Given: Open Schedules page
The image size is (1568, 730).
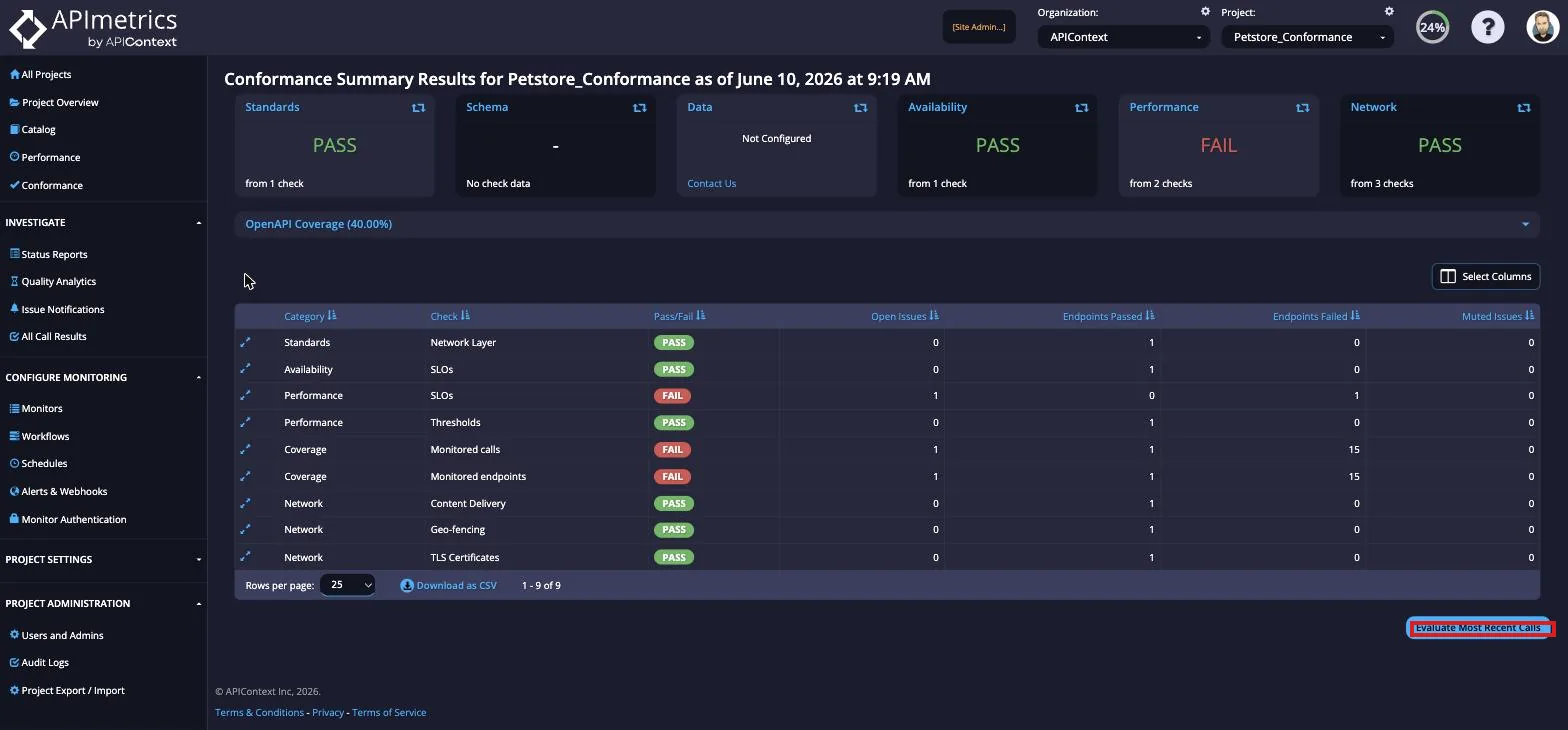Looking at the screenshot, I should pyautogui.click(x=38, y=463).
